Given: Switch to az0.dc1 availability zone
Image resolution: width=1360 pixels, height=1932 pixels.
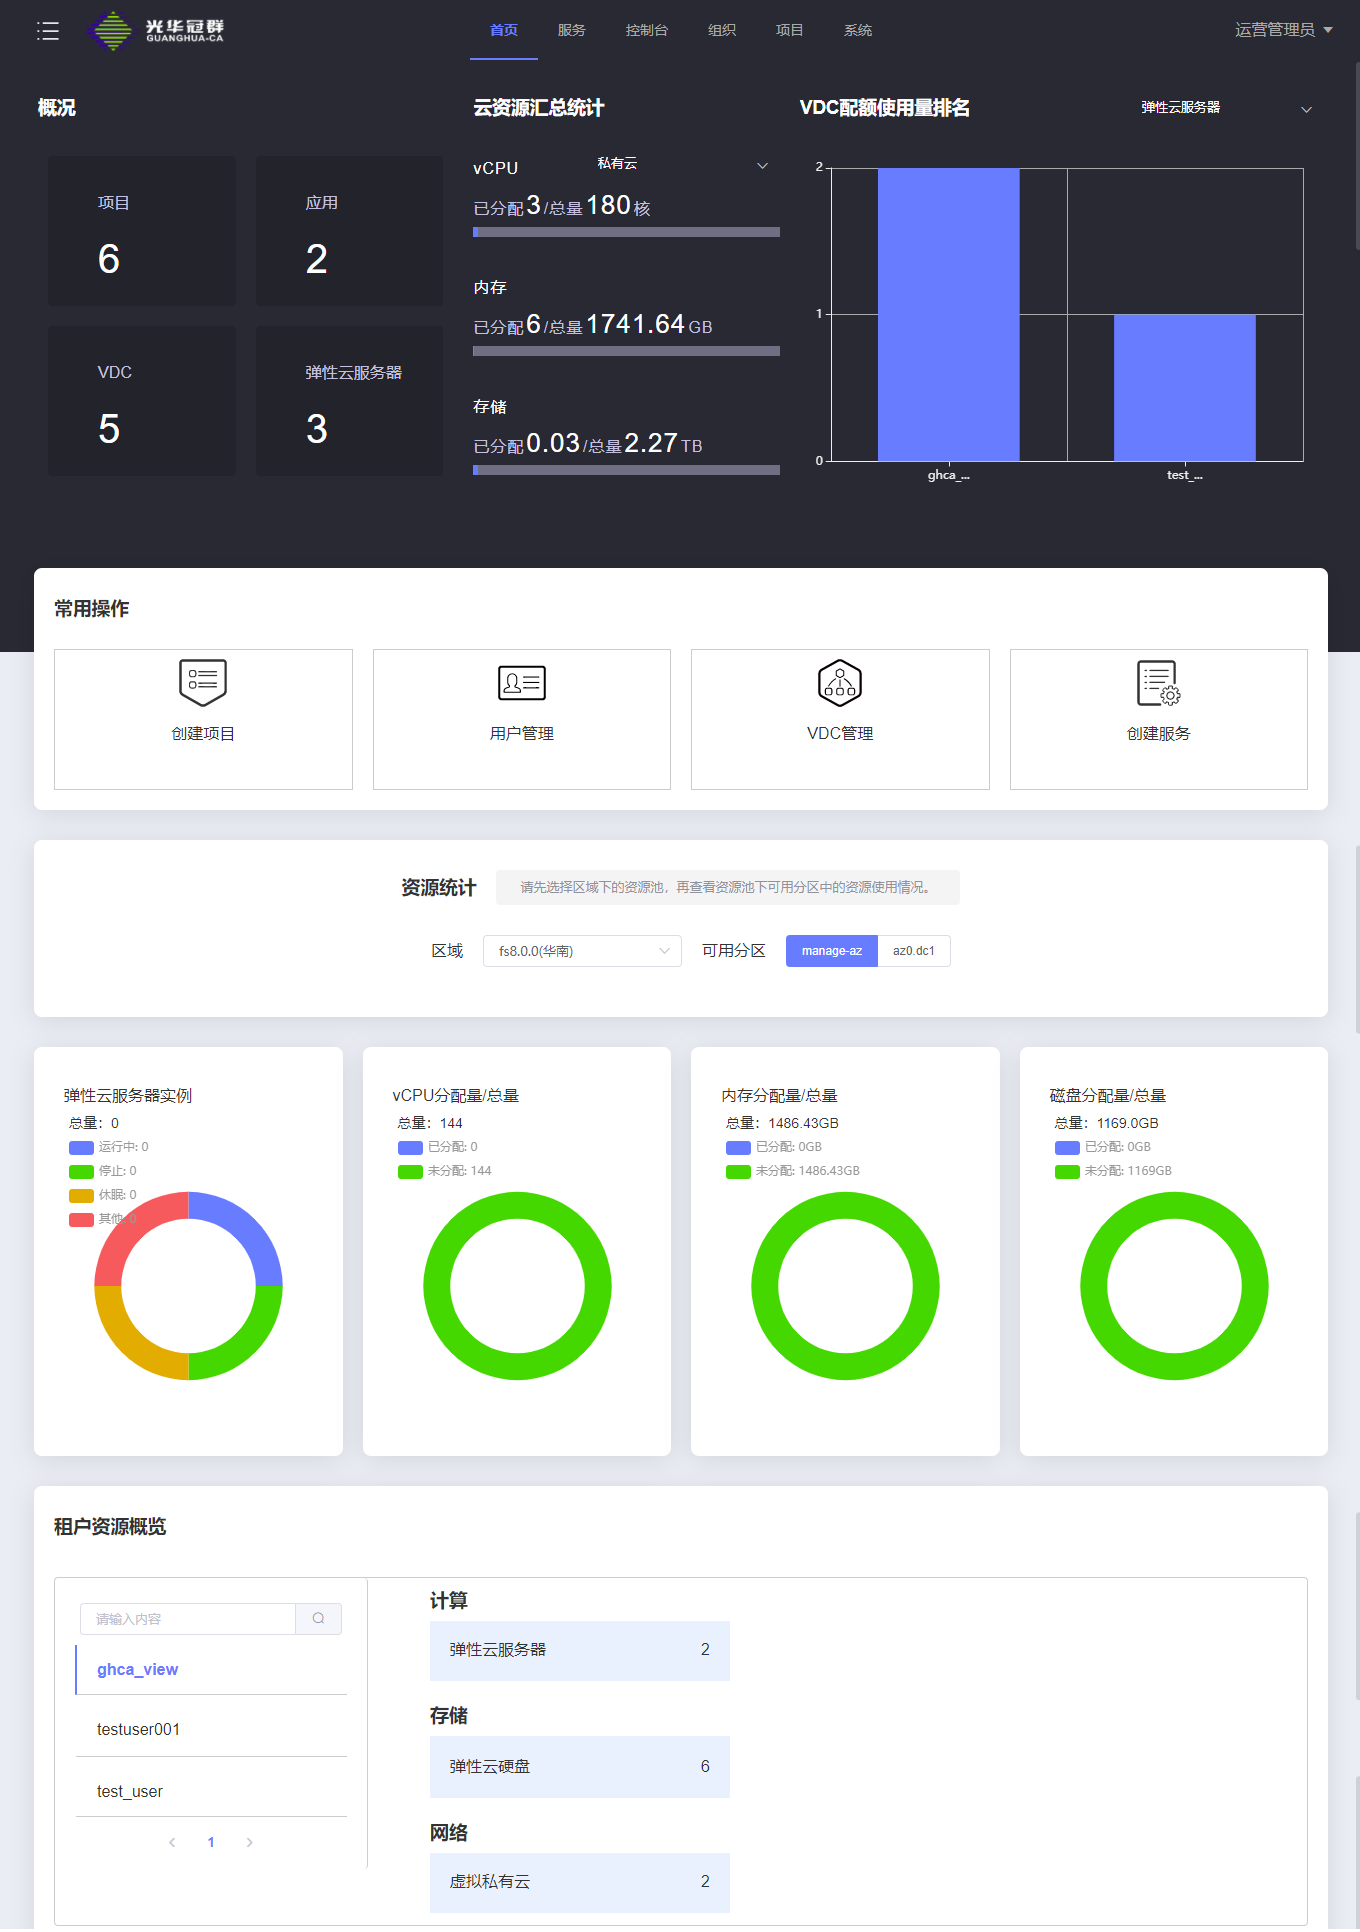Looking at the screenshot, I should pyautogui.click(x=913, y=951).
